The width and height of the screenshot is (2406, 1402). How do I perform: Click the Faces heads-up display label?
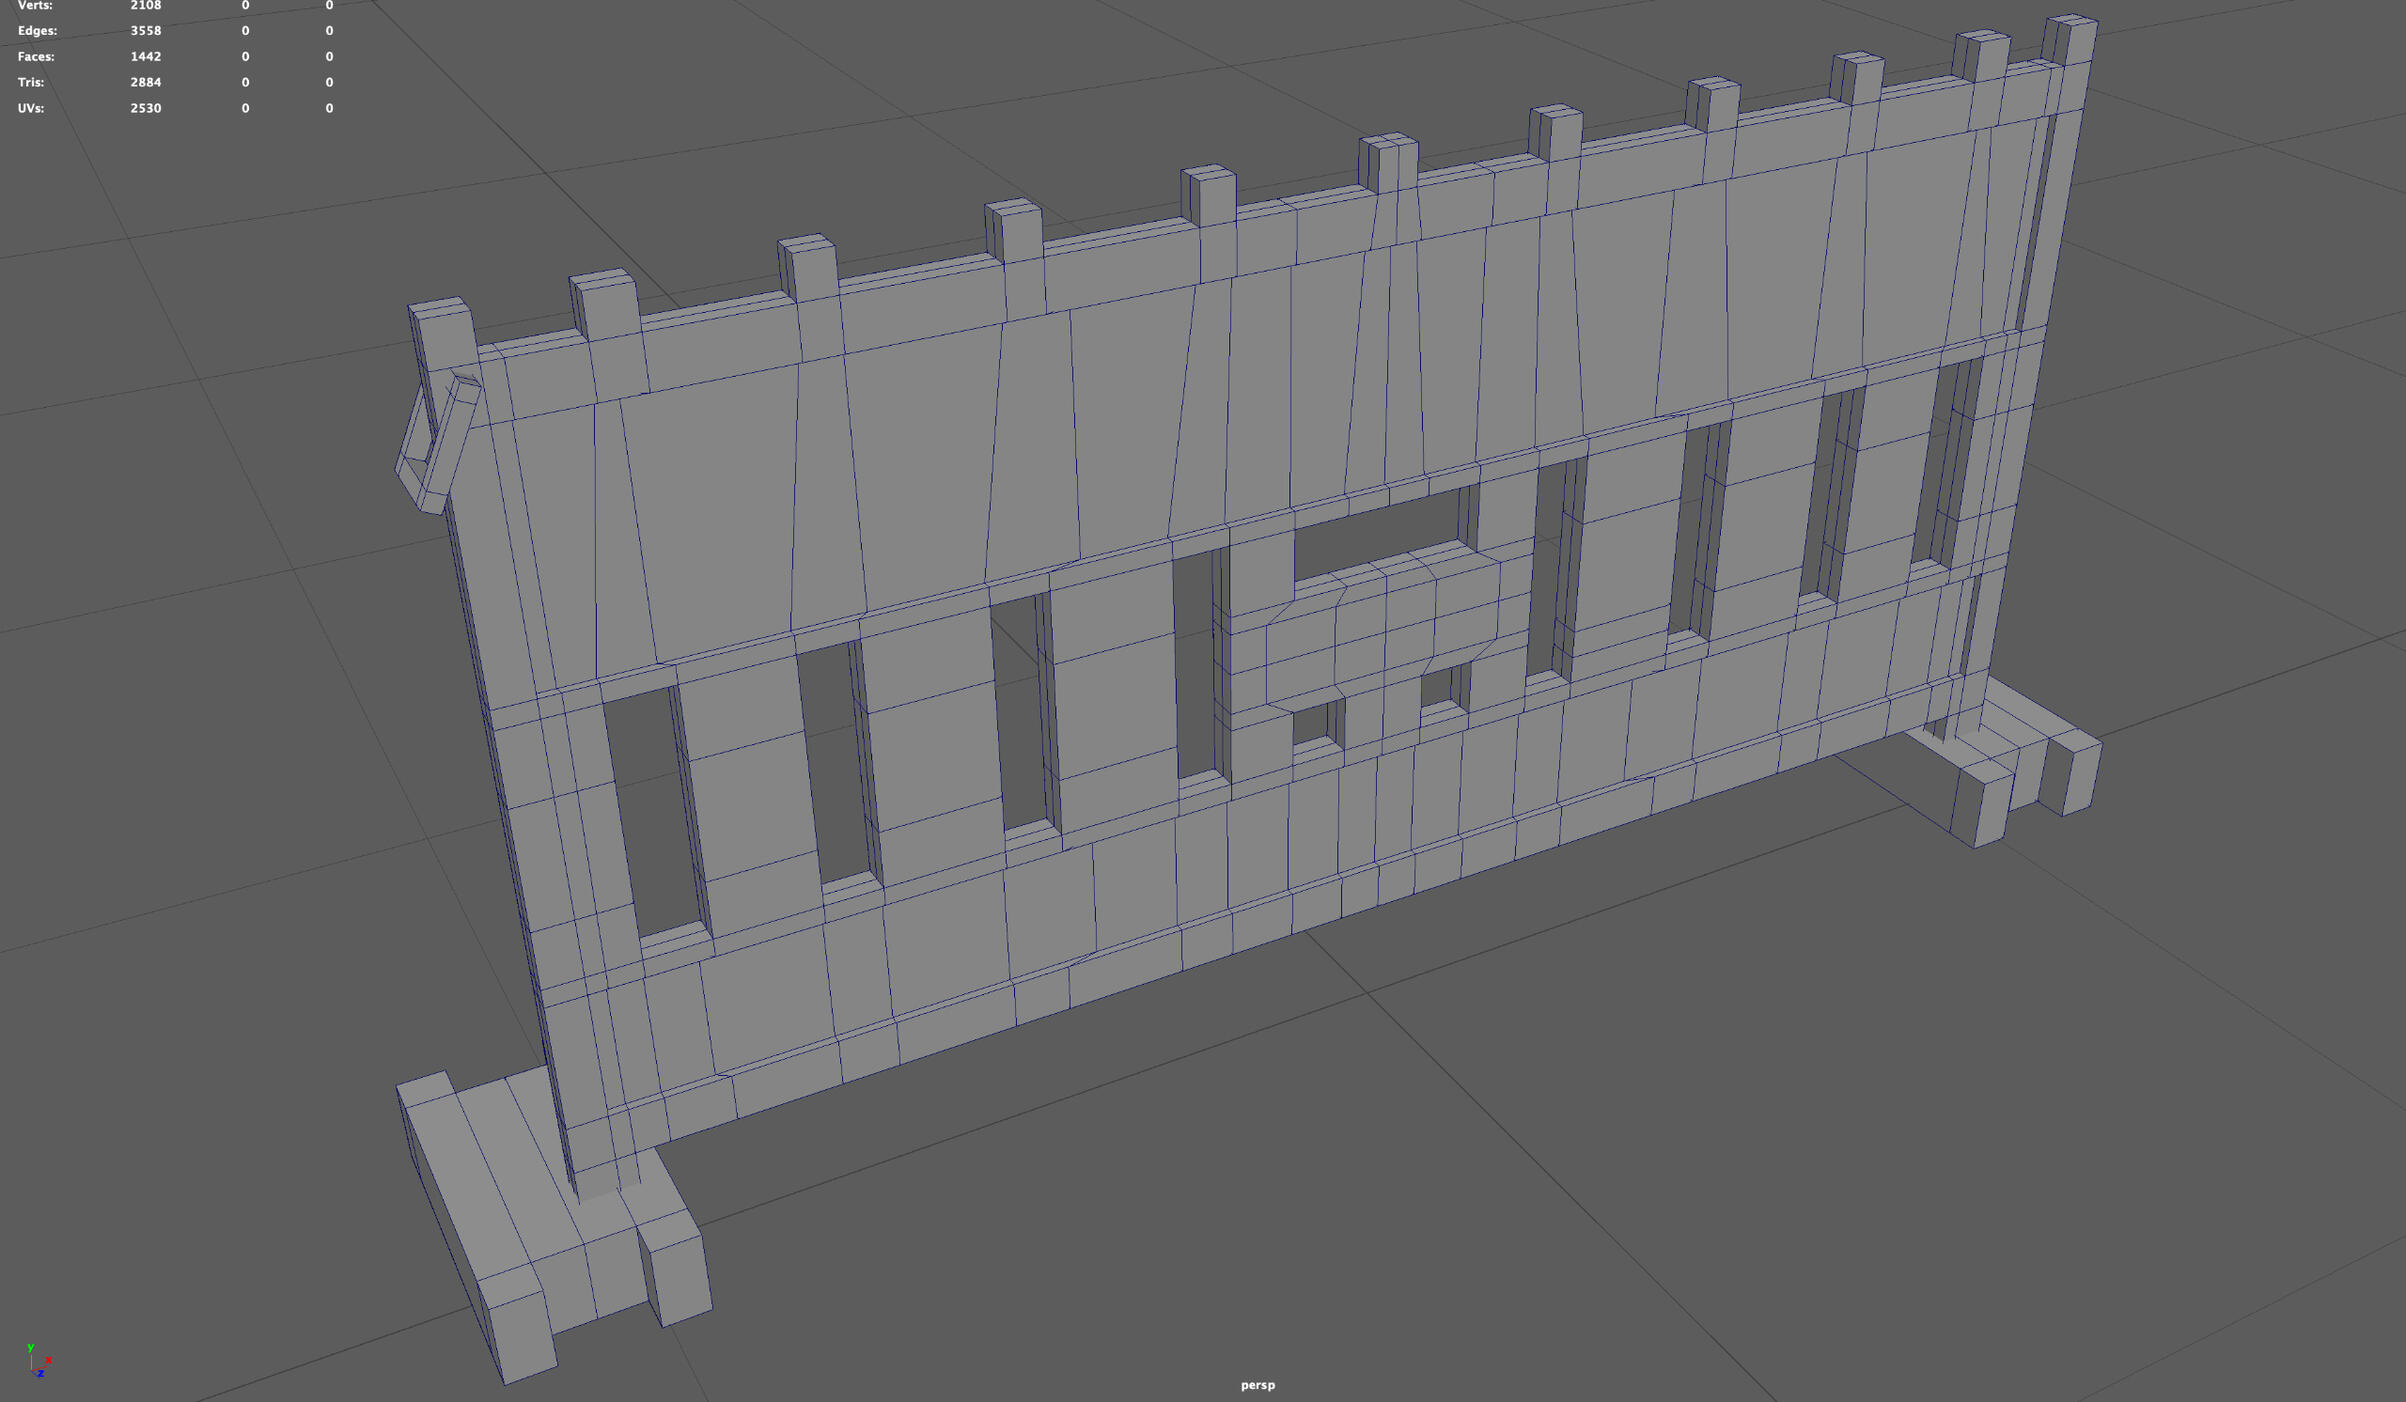click(x=36, y=57)
